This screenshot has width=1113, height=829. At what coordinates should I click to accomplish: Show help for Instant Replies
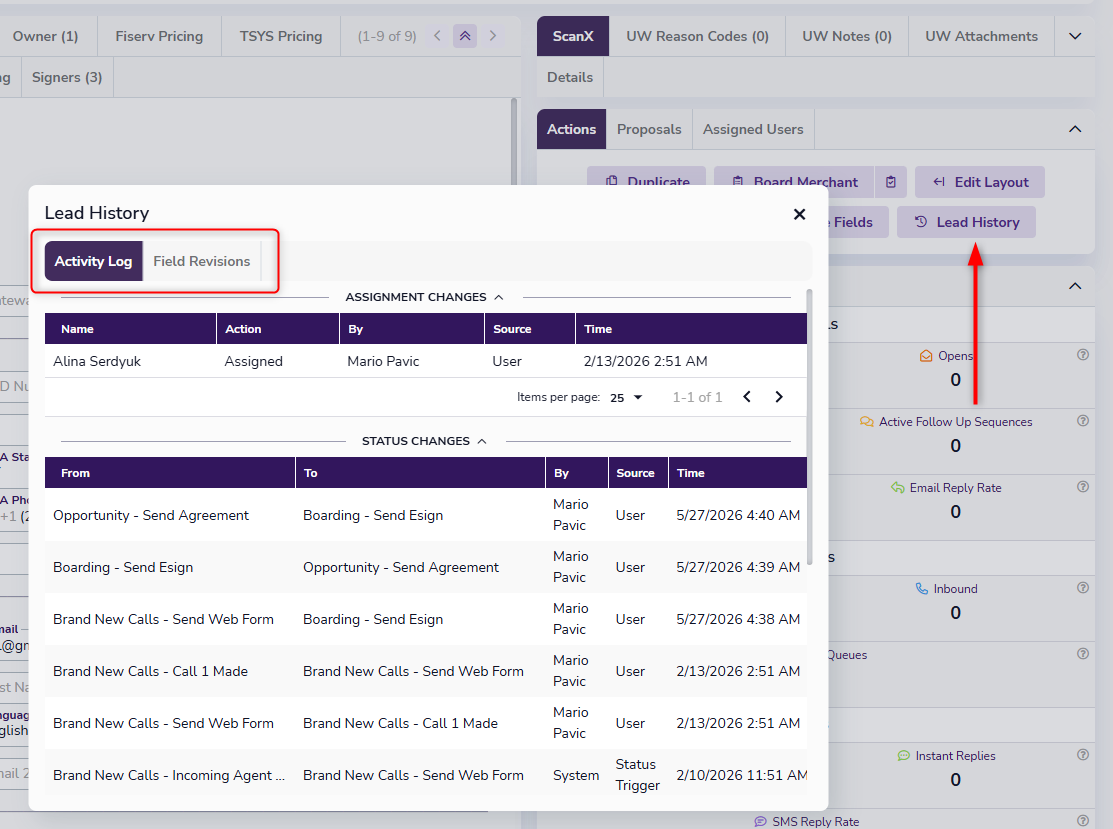(1082, 755)
